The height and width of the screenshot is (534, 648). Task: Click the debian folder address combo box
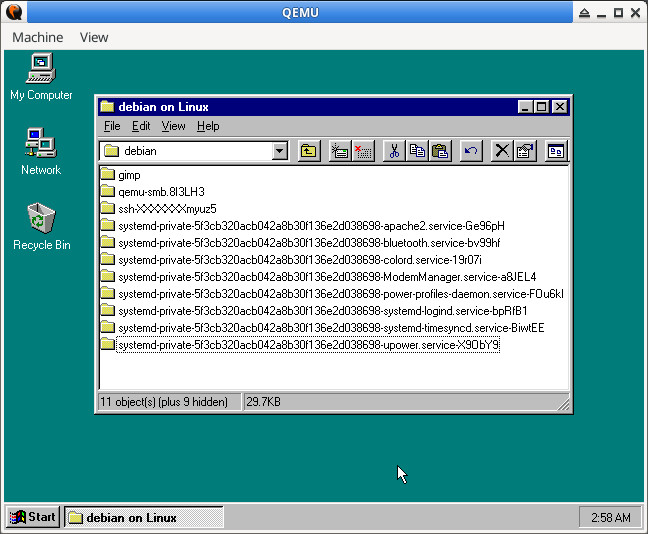[x=193, y=151]
